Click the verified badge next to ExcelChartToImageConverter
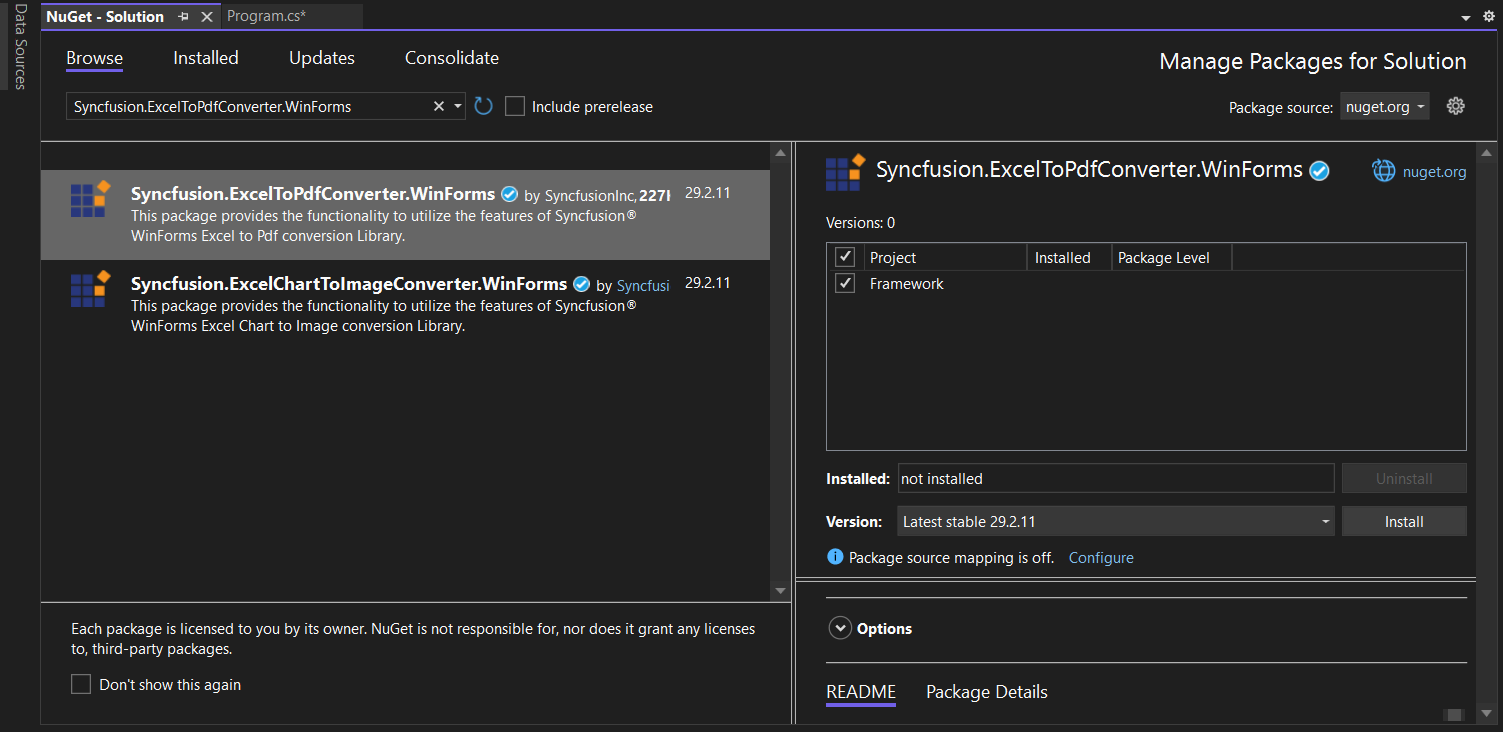1503x732 pixels. coord(581,283)
